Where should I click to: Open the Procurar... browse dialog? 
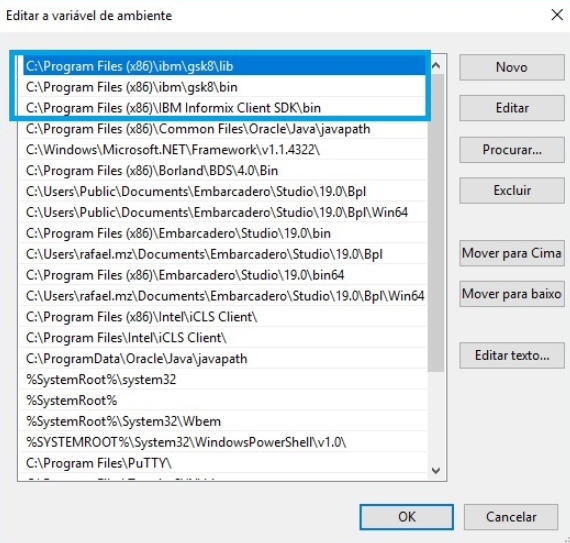(x=511, y=149)
